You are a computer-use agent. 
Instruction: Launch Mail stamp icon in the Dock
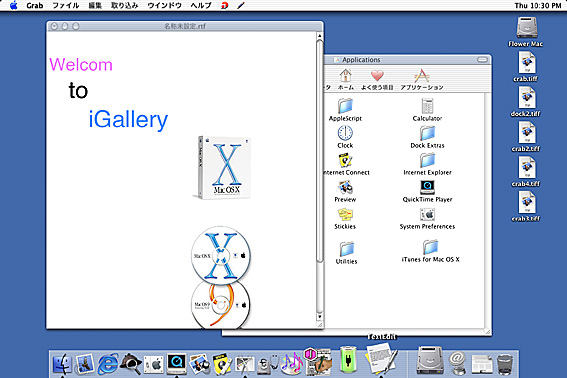pos(85,364)
